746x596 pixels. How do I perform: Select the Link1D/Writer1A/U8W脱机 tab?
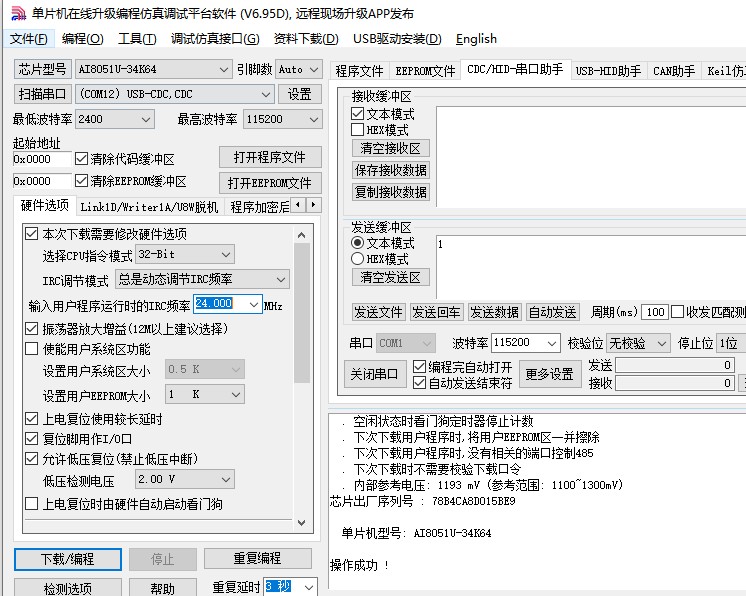point(149,207)
